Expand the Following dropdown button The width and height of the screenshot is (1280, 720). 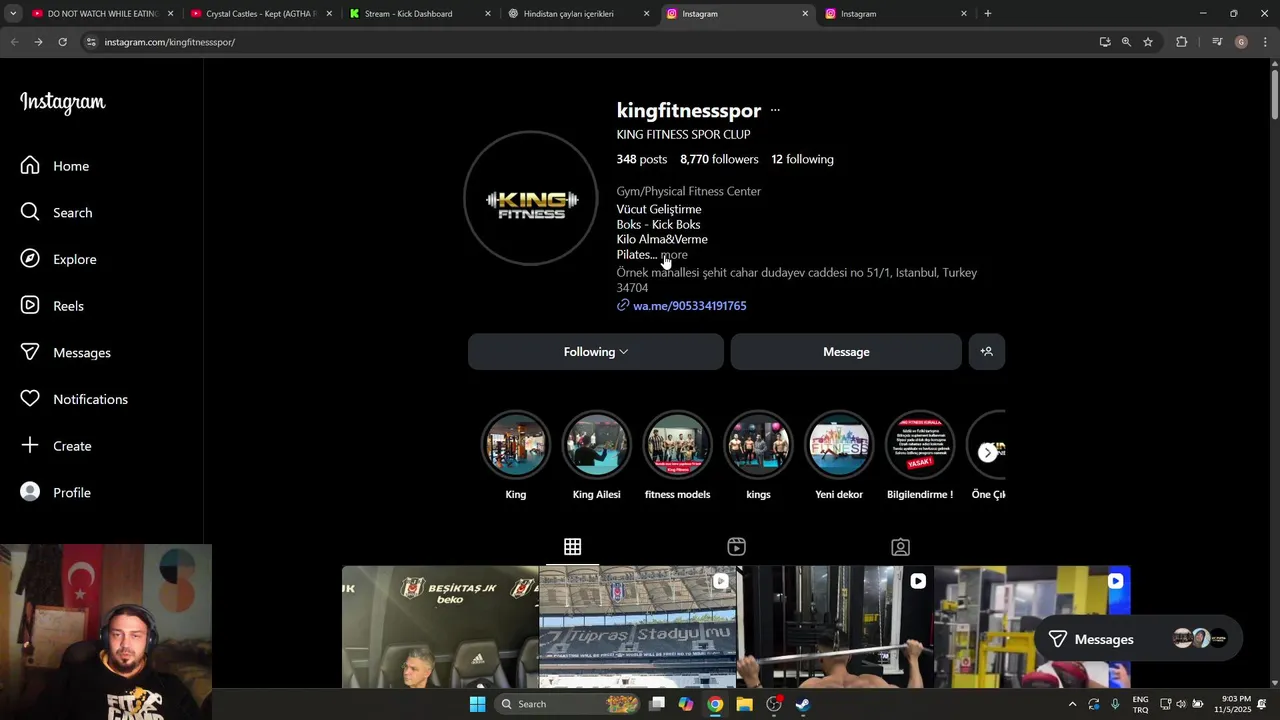(595, 352)
